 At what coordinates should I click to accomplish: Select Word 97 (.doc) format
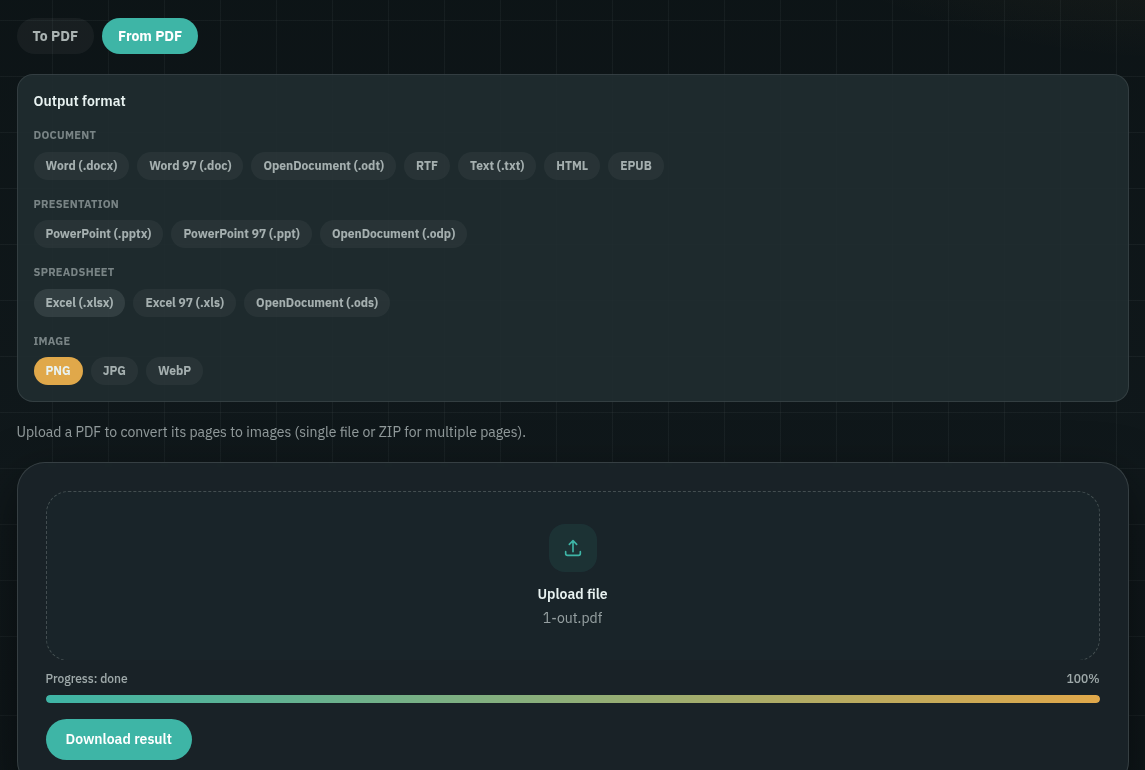(x=191, y=166)
